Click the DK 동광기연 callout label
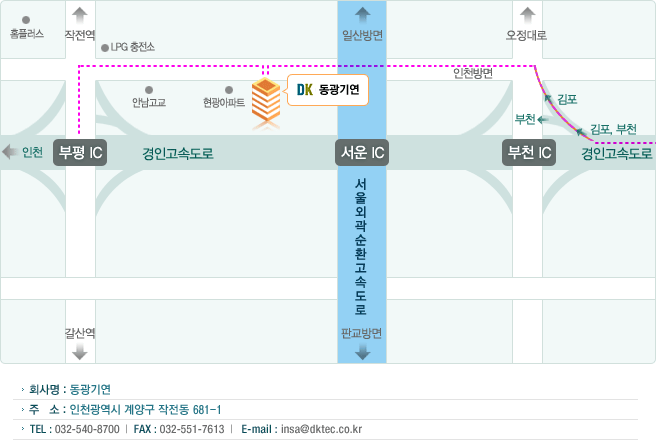 [x=328, y=90]
